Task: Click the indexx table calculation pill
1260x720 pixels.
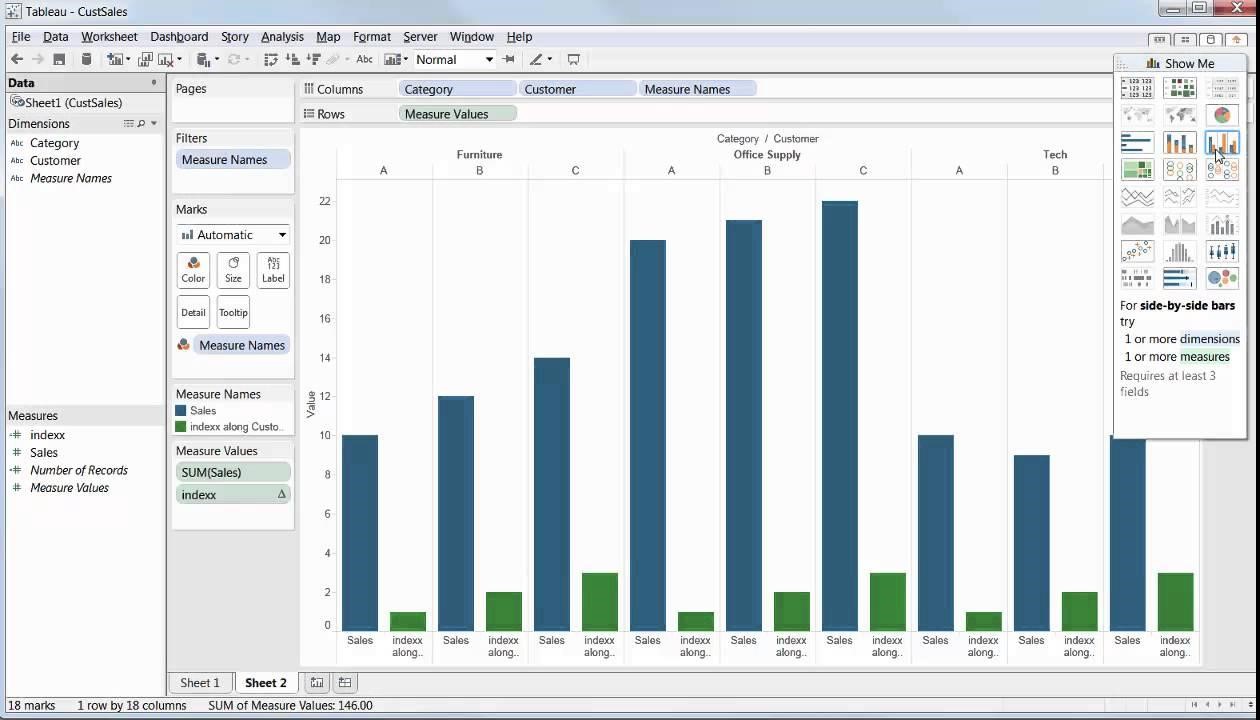Action: 233,494
